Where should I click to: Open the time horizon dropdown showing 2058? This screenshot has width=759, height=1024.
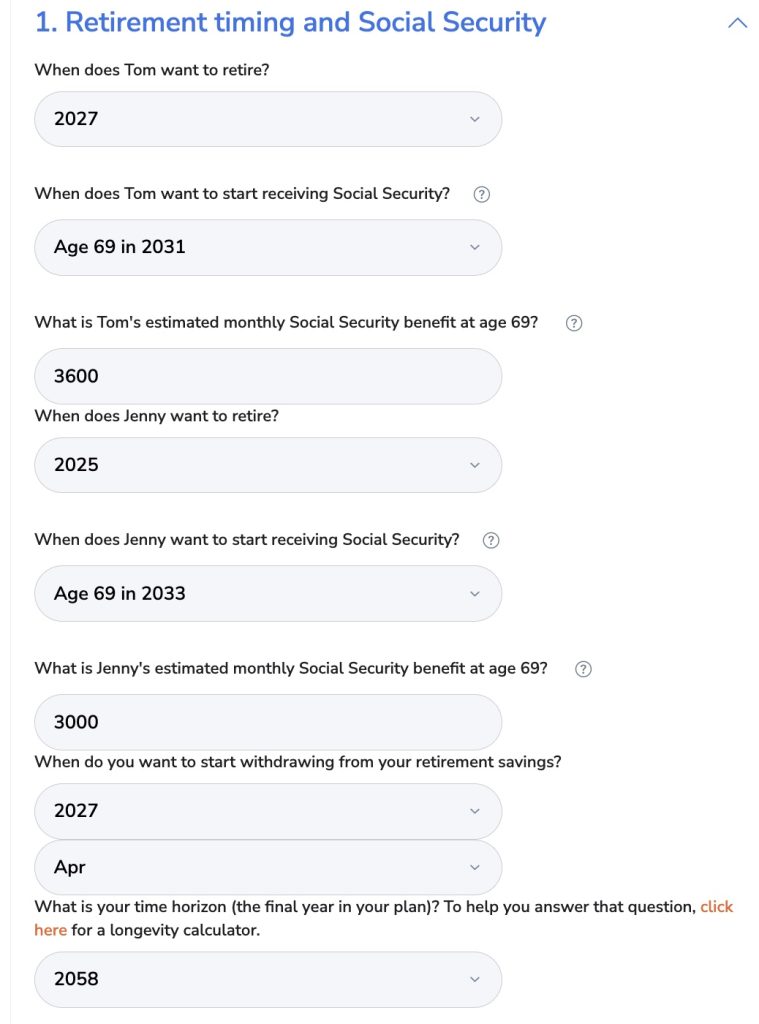coord(267,979)
